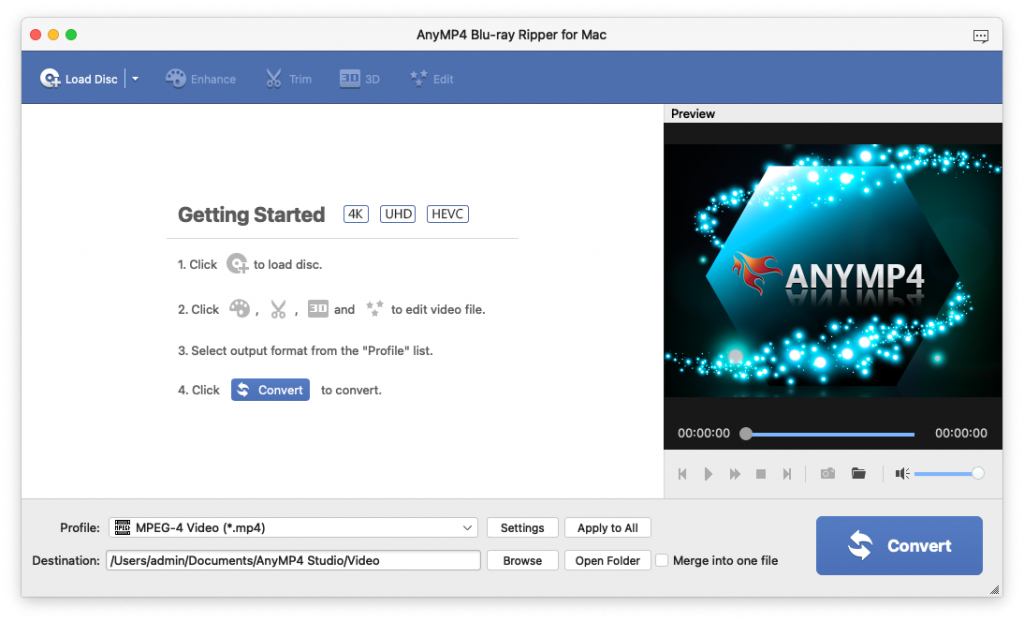This screenshot has height=622, width=1024.
Task: Click the MPEG-4 profile format icon
Action: 122,527
